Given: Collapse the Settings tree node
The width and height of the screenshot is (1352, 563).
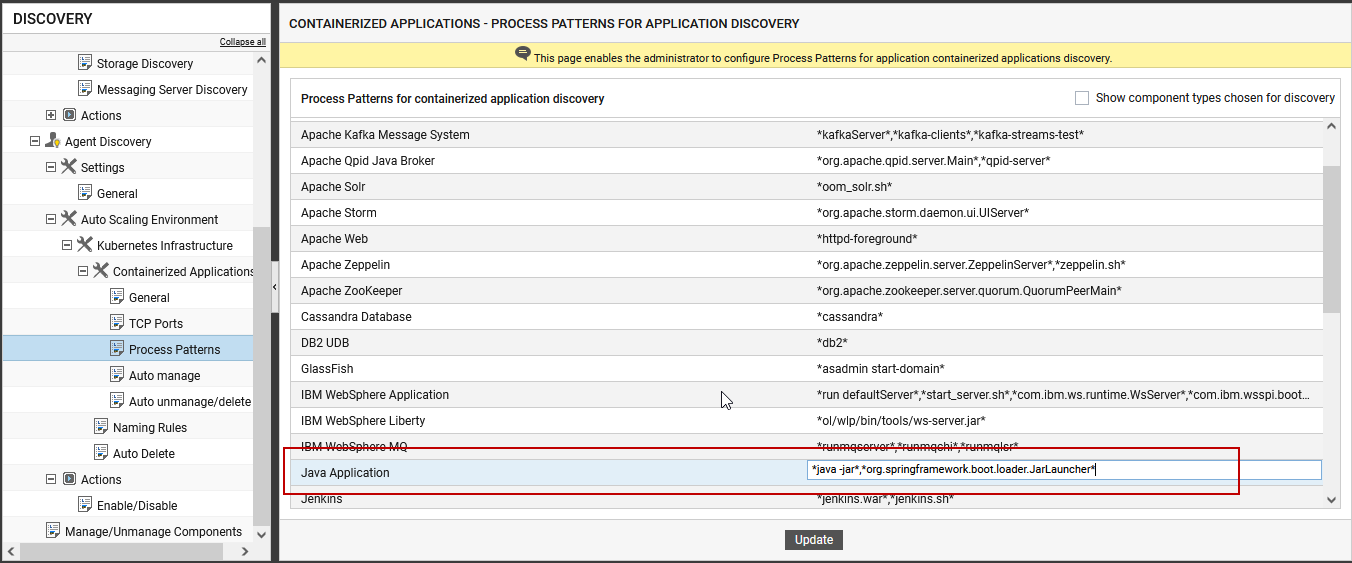Looking at the screenshot, I should [51, 167].
